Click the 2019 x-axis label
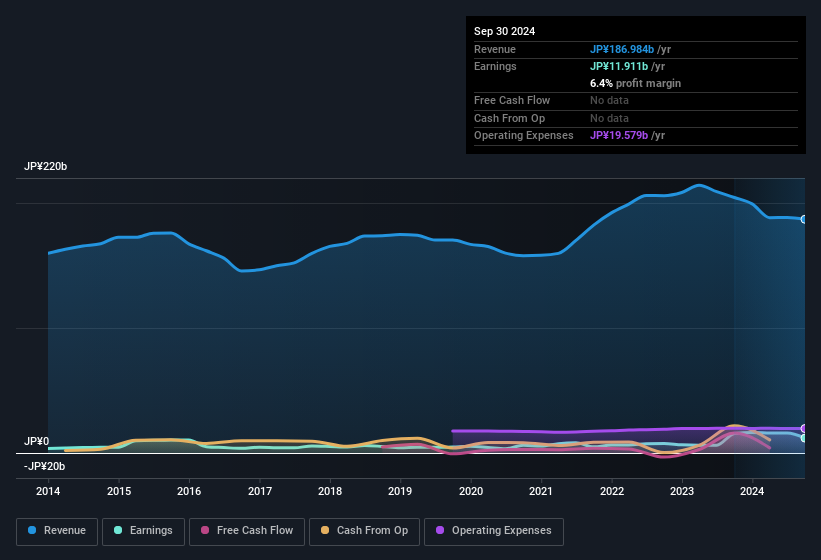This screenshot has height=560, width=821. click(x=400, y=491)
